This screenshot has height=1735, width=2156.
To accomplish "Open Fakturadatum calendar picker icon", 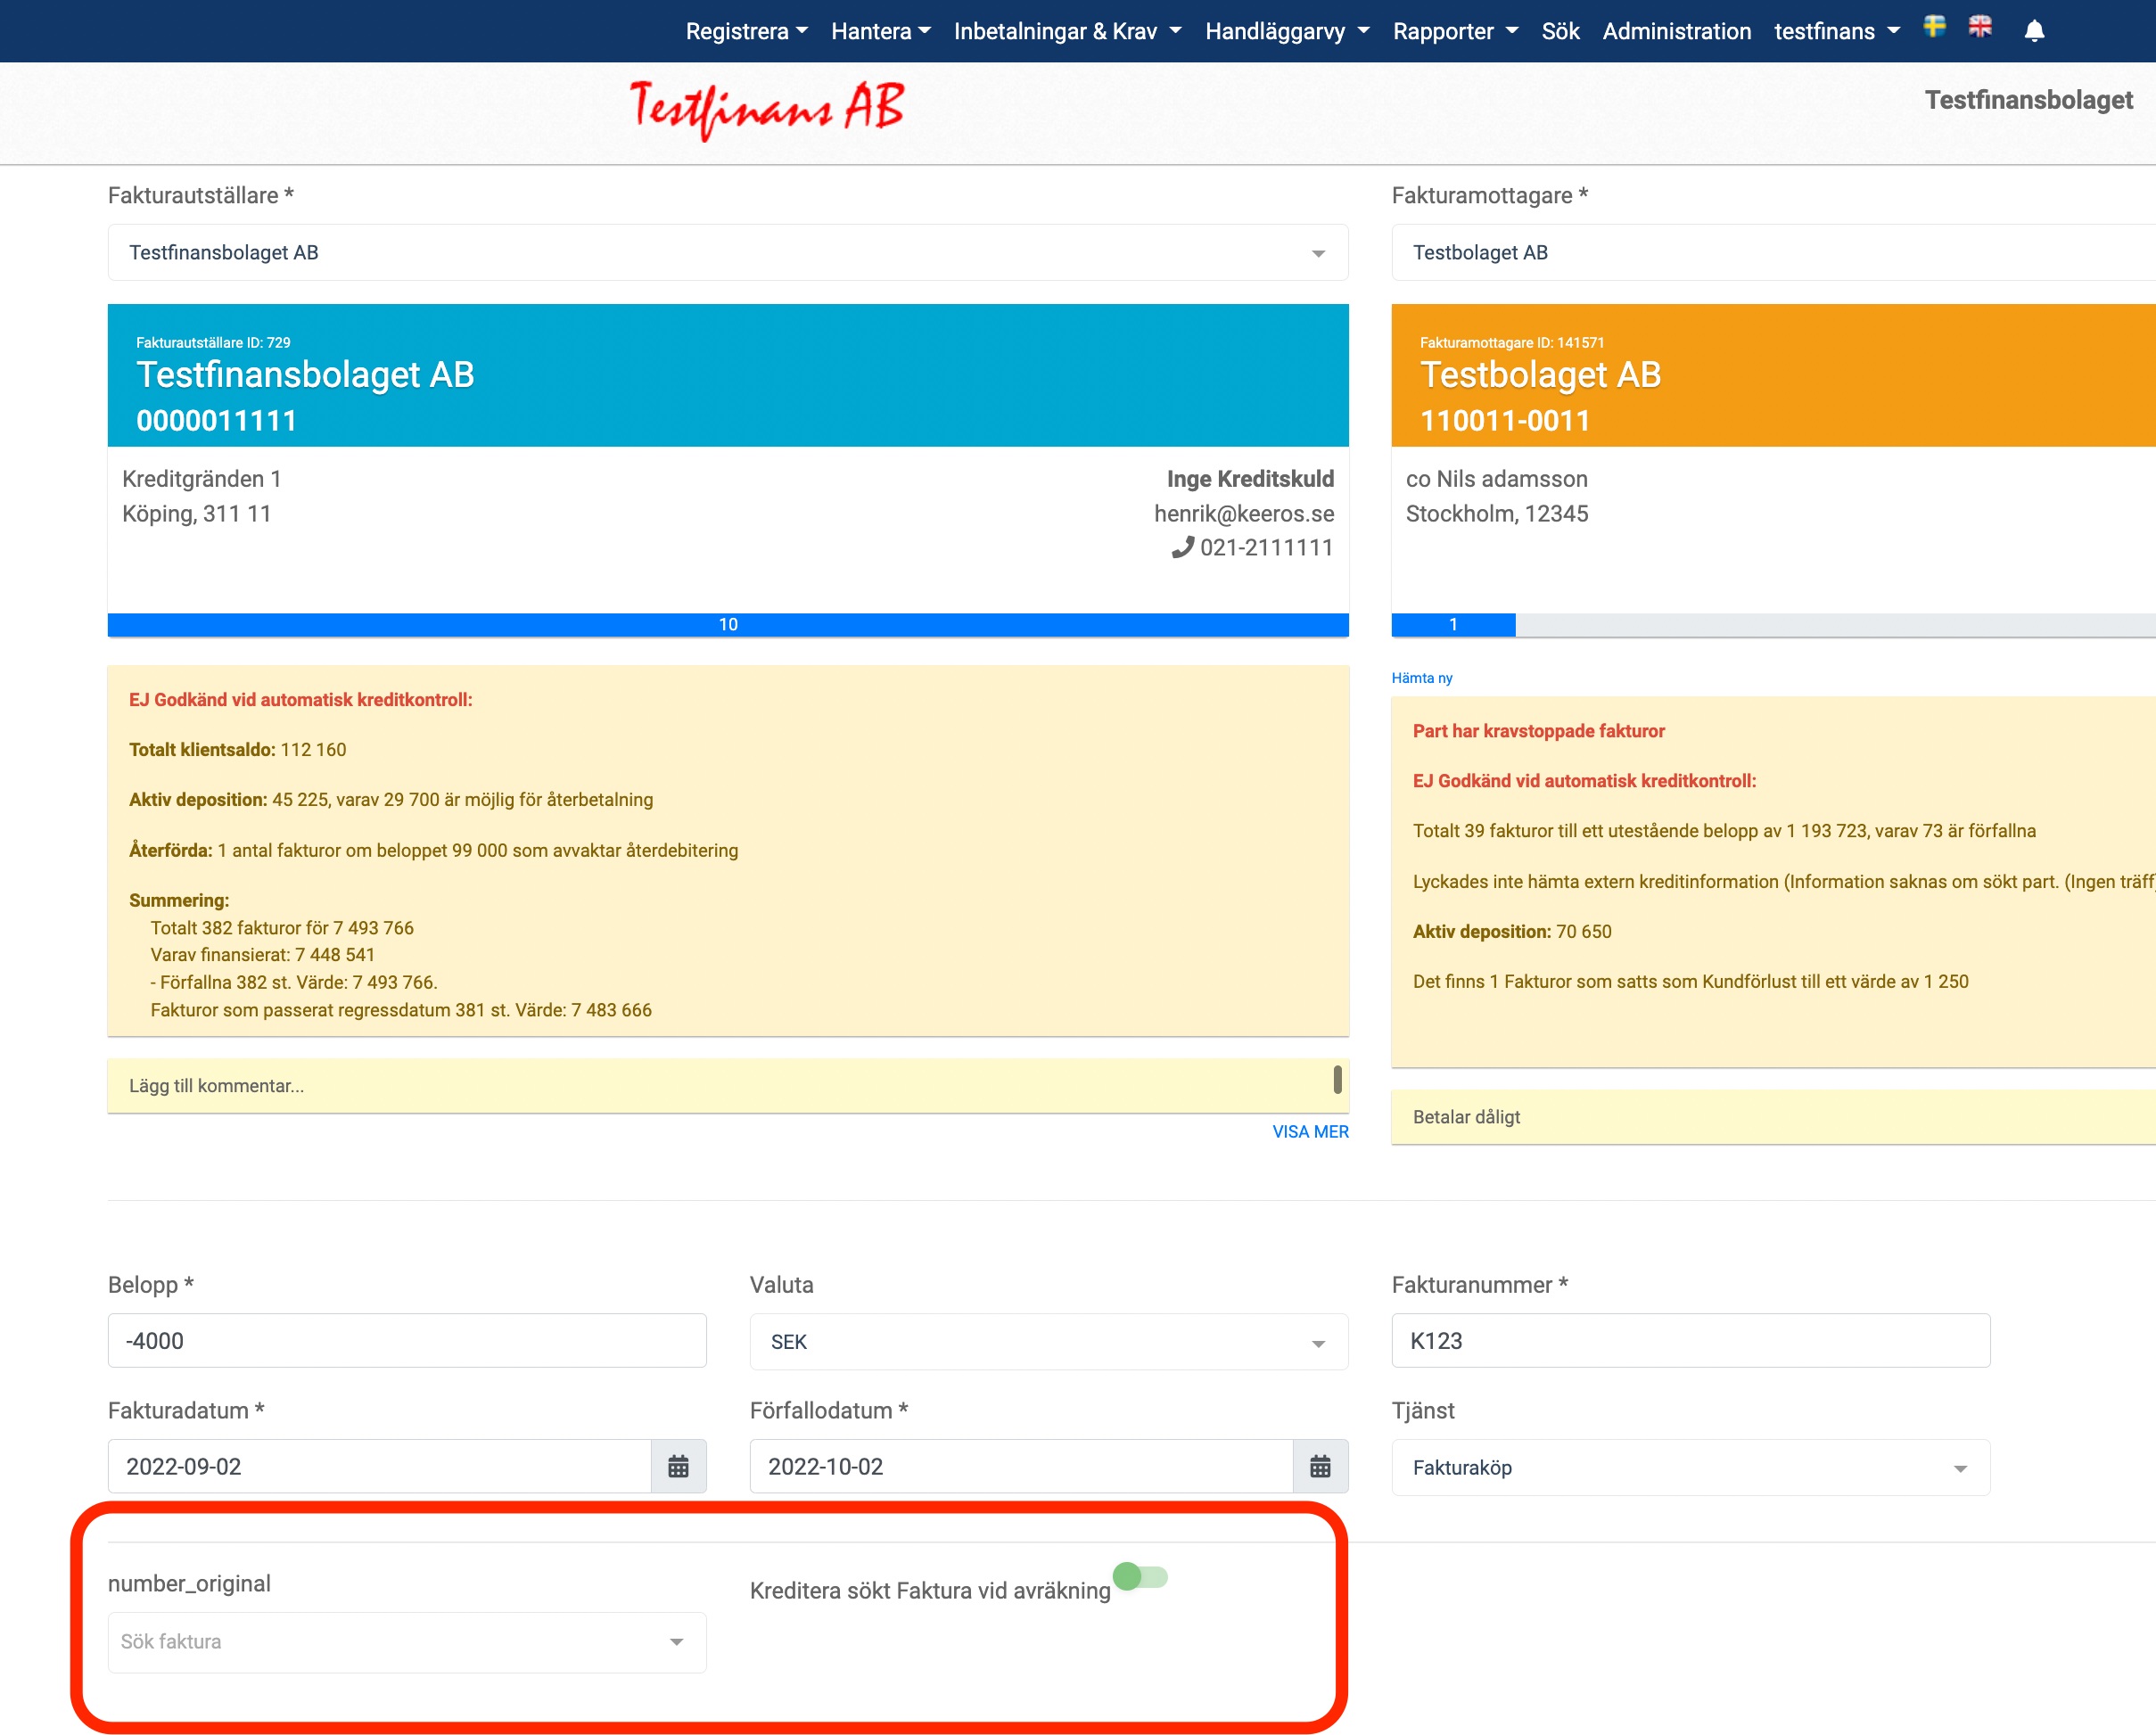I will [x=678, y=1466].
